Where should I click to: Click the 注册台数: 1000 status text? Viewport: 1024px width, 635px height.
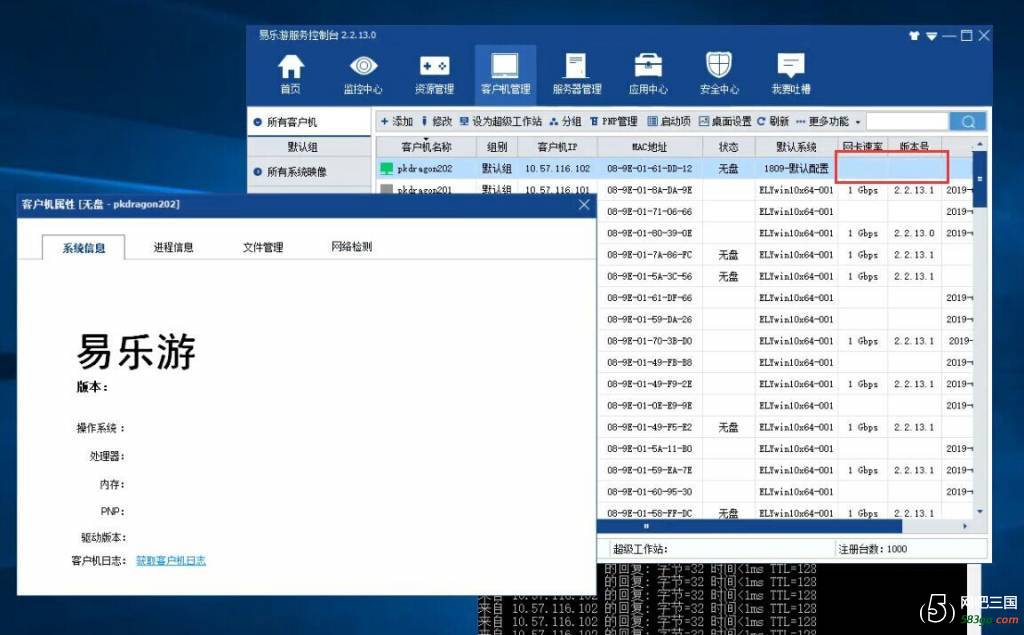click(872, 549)
